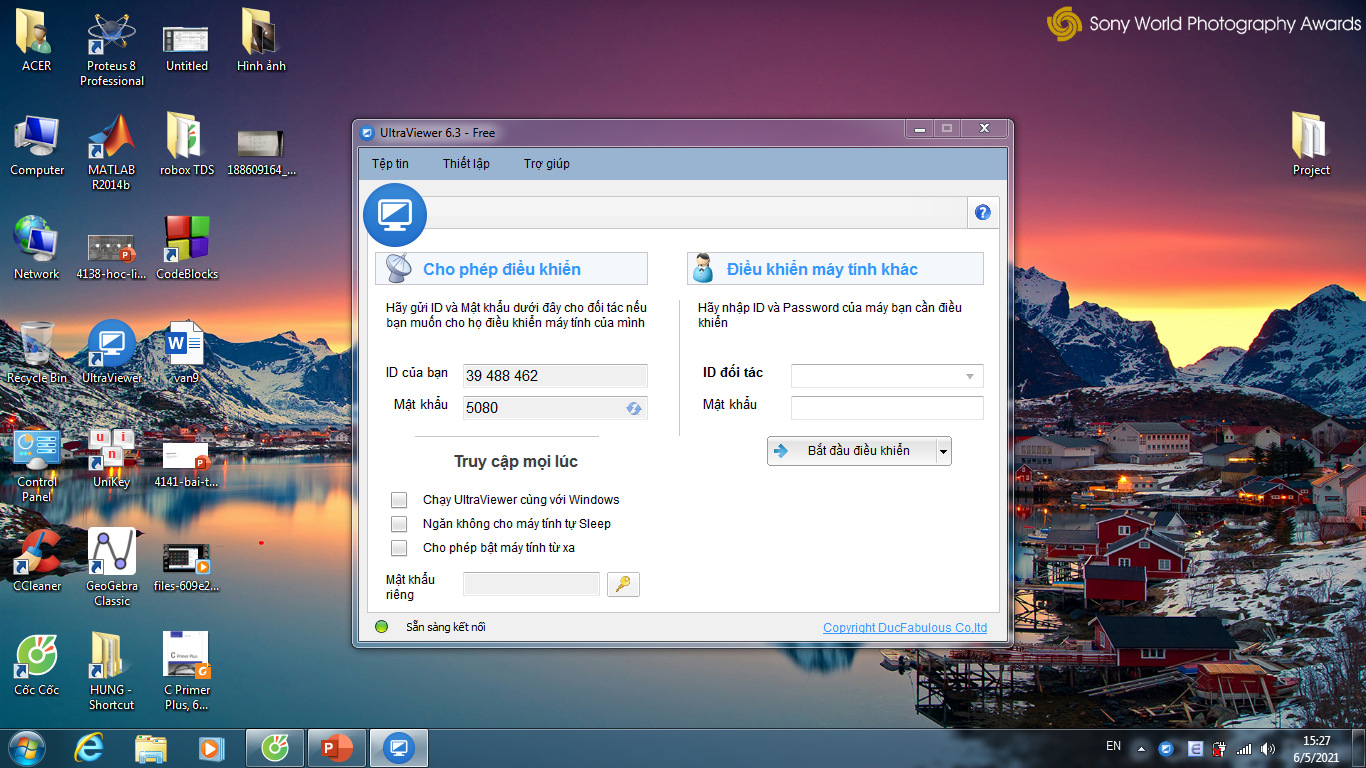Viewport: 1366px width, 768px height.
Task: Click the Cốc Cốc browser taskbar icon
Action: pyautogui.click(x=275, y=747)
